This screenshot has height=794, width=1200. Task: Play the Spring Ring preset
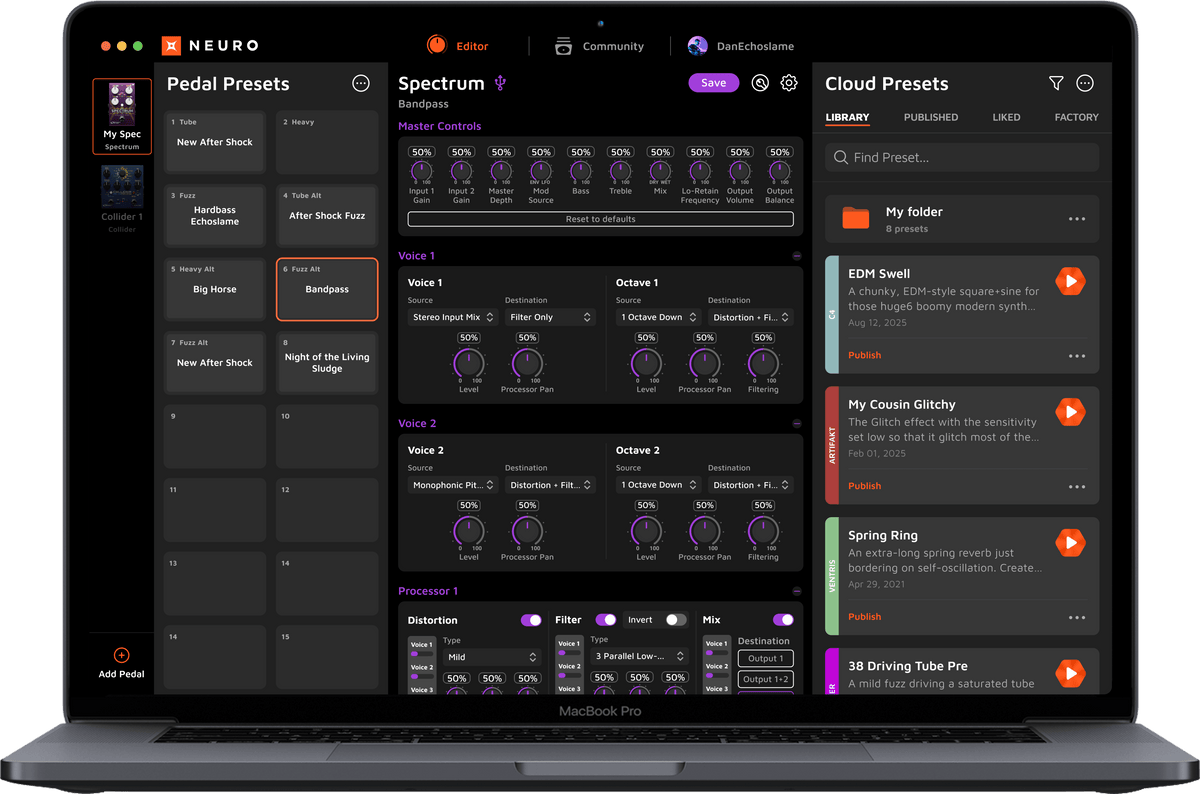point(1070,543)
